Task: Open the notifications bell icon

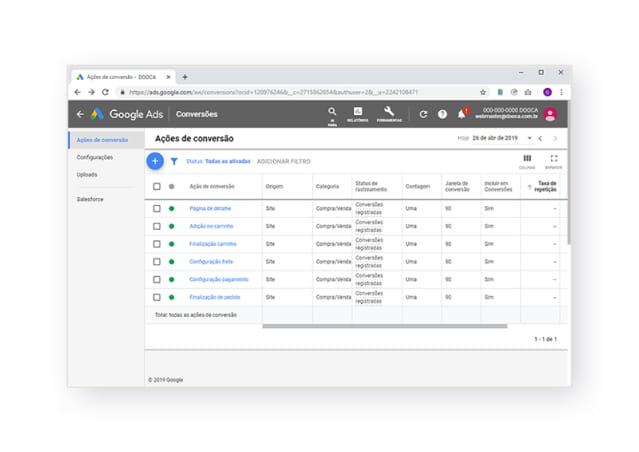Action: point(462,114)
